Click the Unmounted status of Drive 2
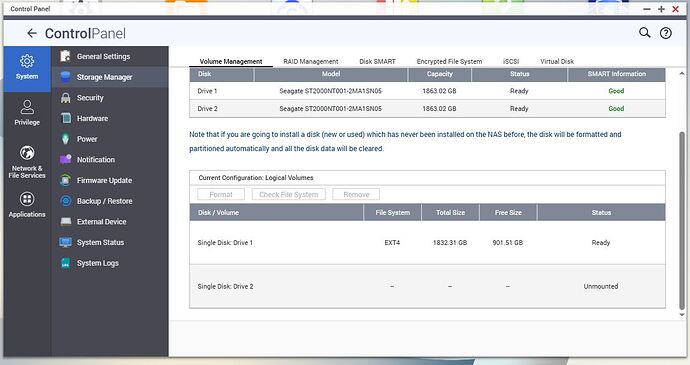The height and width of the screenshot is (365, 690). coord(601,286)
